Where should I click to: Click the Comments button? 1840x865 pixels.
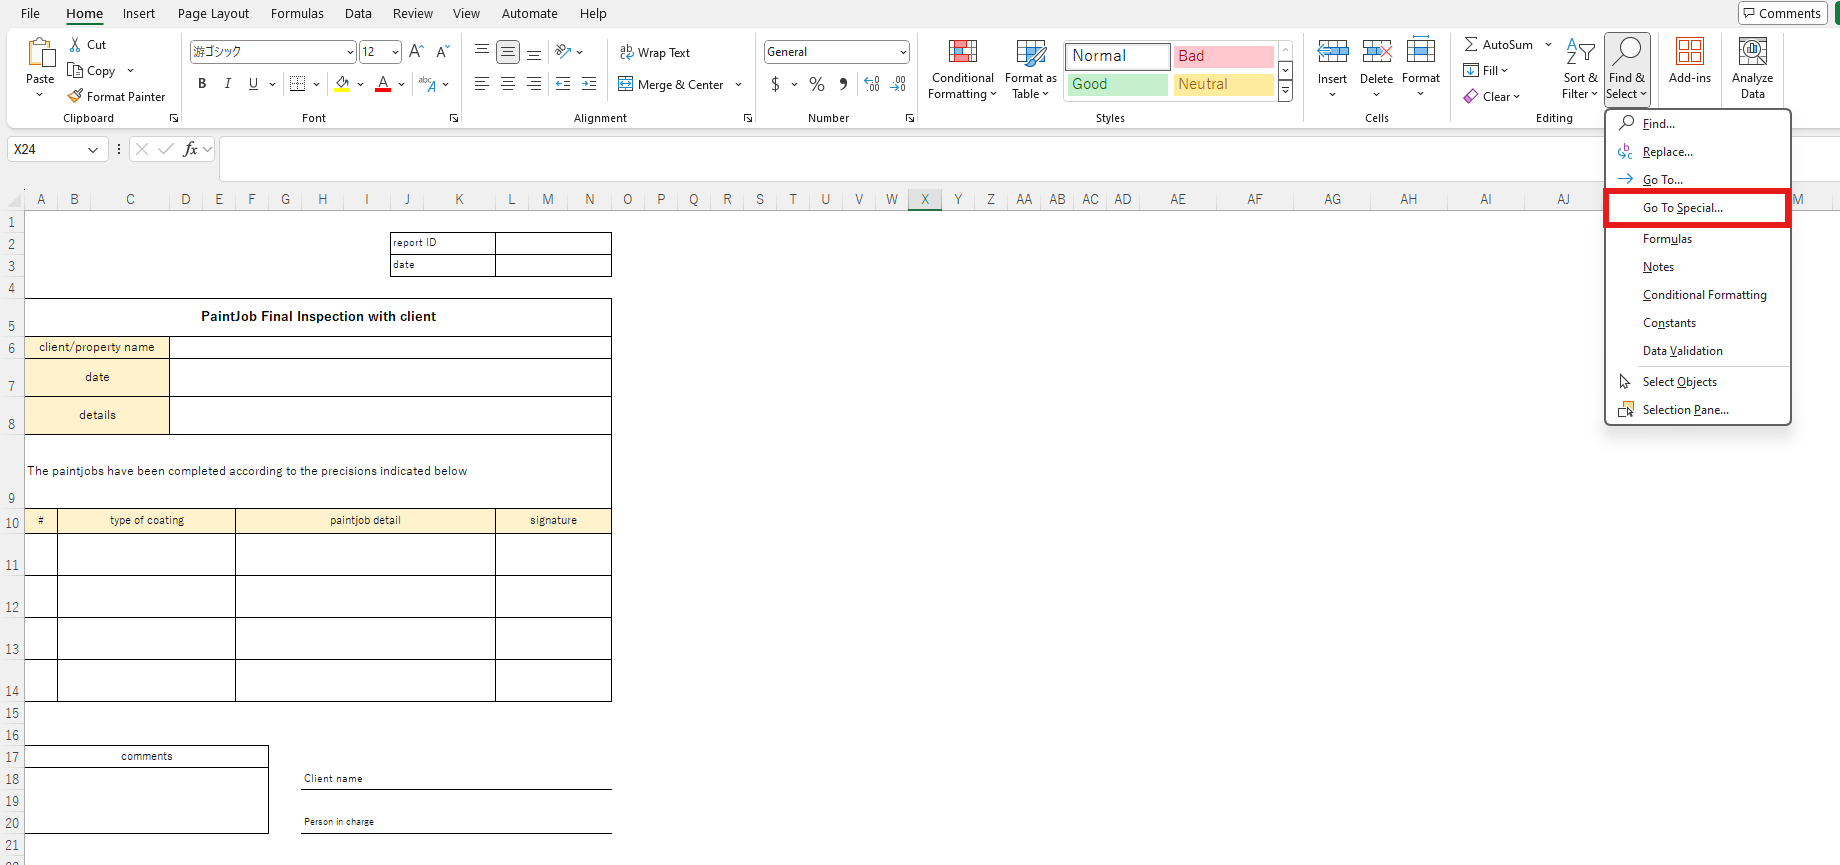1782,13
